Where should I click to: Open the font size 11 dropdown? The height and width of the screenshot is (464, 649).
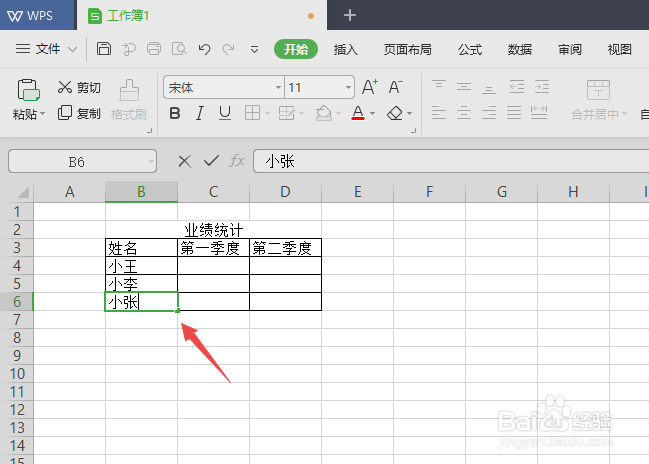point(348,87)
